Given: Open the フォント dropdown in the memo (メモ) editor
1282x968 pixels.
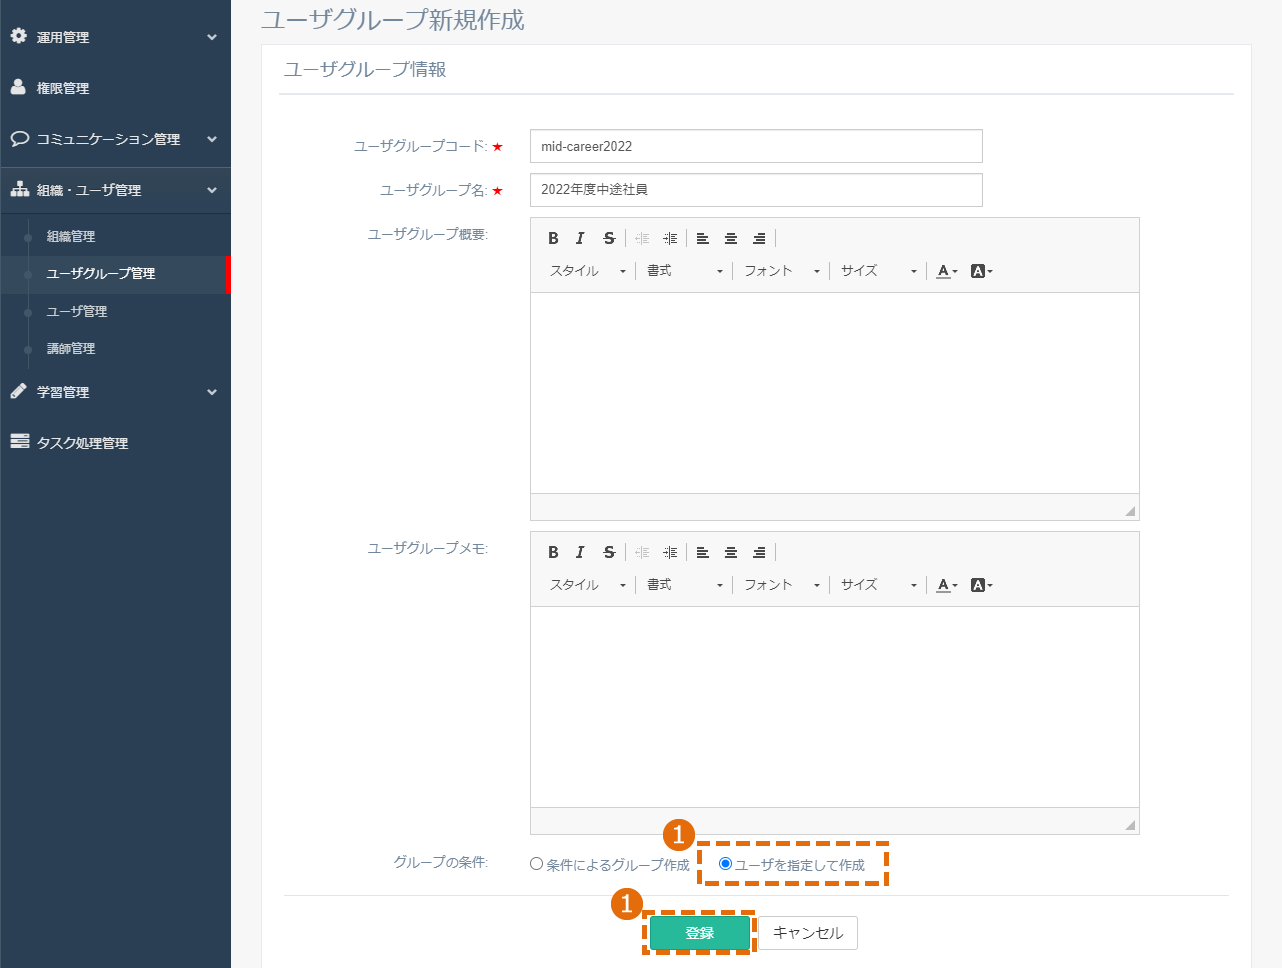Looking at the screenshot, I should tap(782, 585).
